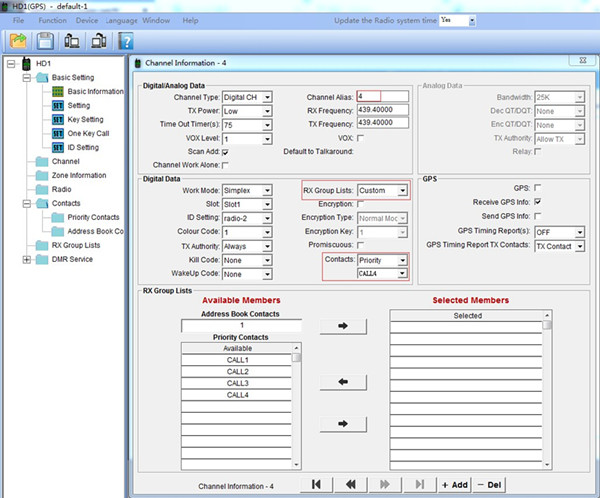Open the Basic Information tree item
Screen dimensions: 600x498
point(95,91)
